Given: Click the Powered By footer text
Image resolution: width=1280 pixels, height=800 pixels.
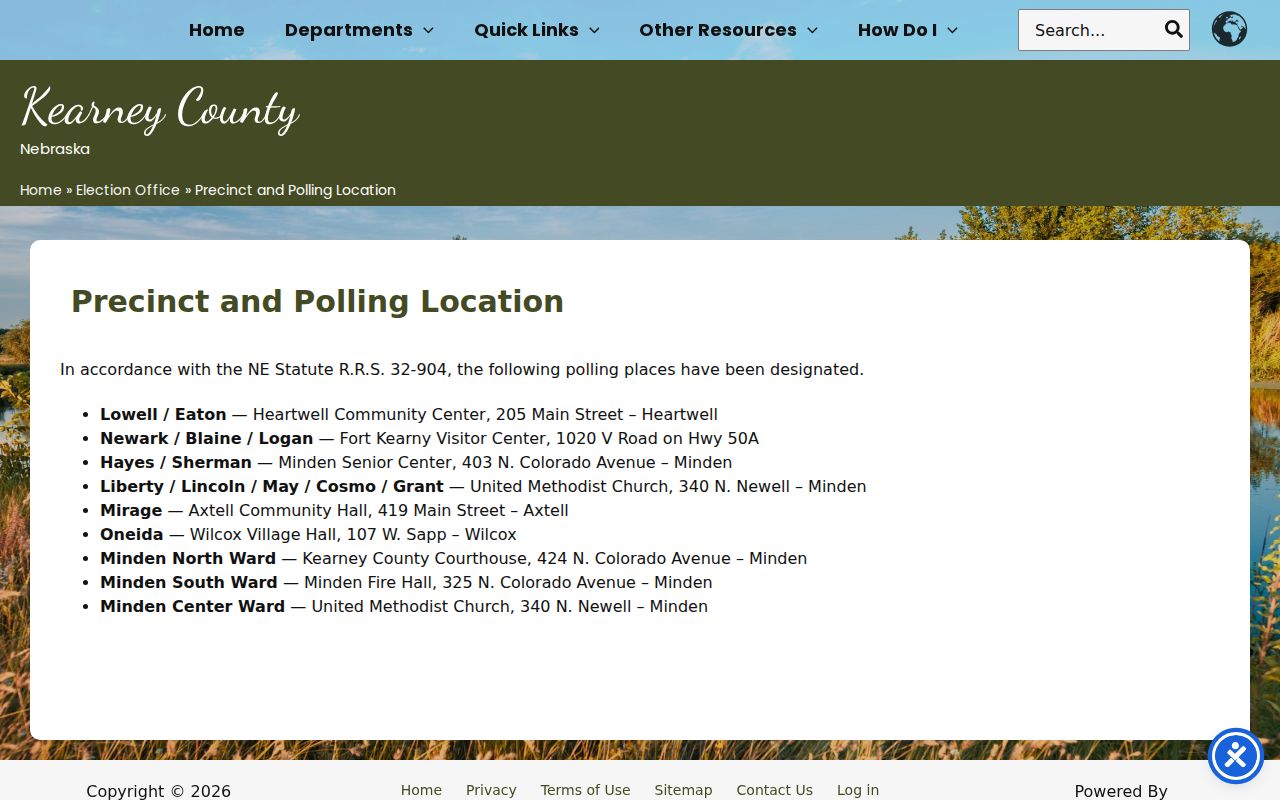Looking at the screenshot, I should [1121, 791].
